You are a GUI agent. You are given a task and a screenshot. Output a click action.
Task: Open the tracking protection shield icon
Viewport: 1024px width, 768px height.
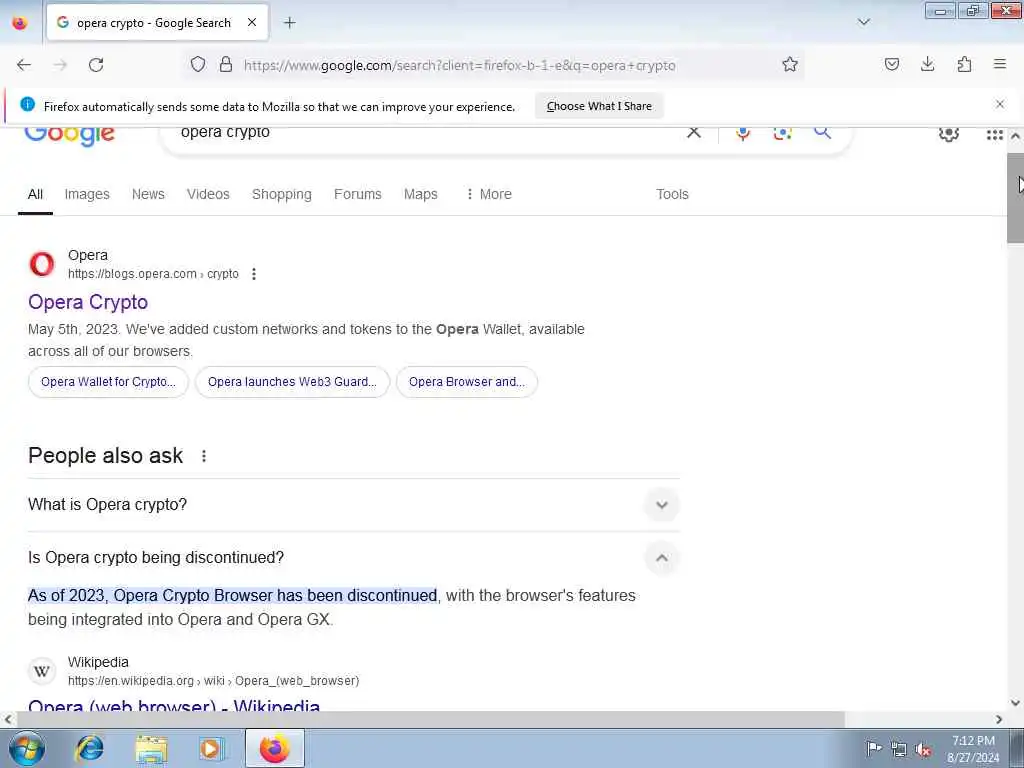tap(198, 64)
